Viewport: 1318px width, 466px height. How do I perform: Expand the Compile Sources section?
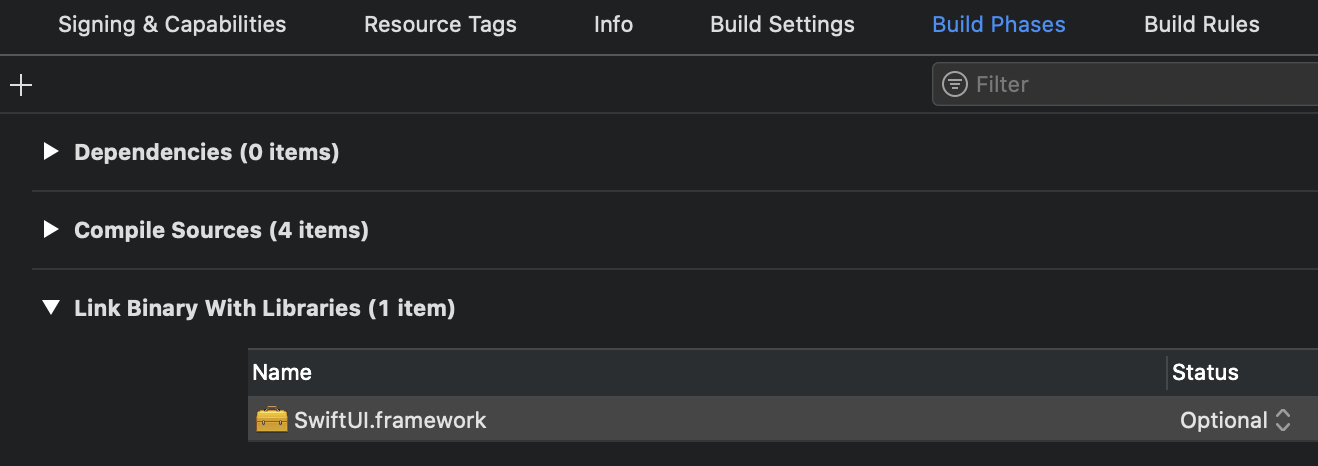51,230
